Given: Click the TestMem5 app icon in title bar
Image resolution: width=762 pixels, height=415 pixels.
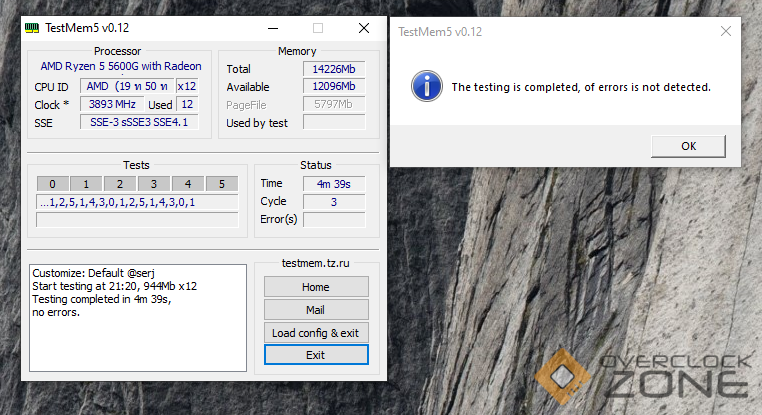Looking at the screenshot, I should pyautogui.click(x=33, y=29).
